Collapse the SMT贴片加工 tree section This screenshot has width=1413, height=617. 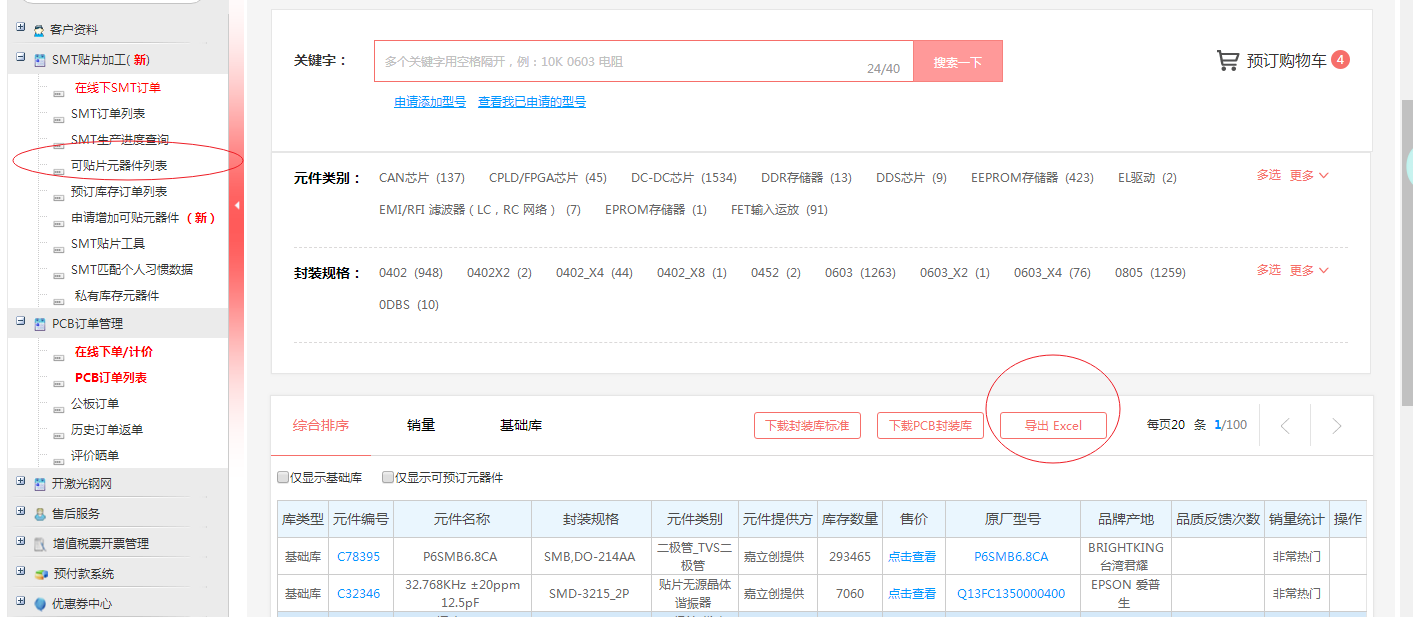click(x=21, y=59)
